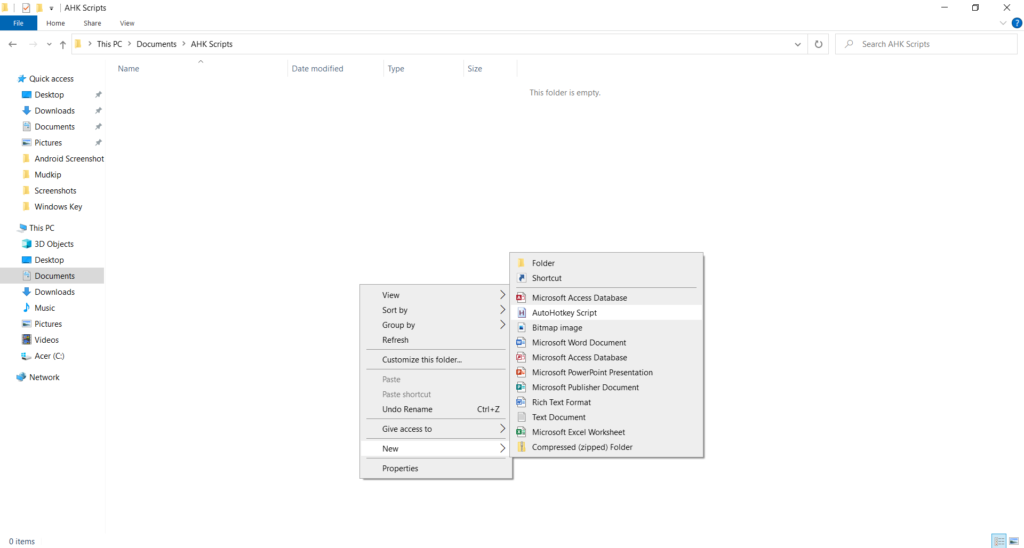Click into the Search AHK Scripts box
The width and height of the screenshot is (1024, 548).
pyautogui.click(x=926, y=44)
